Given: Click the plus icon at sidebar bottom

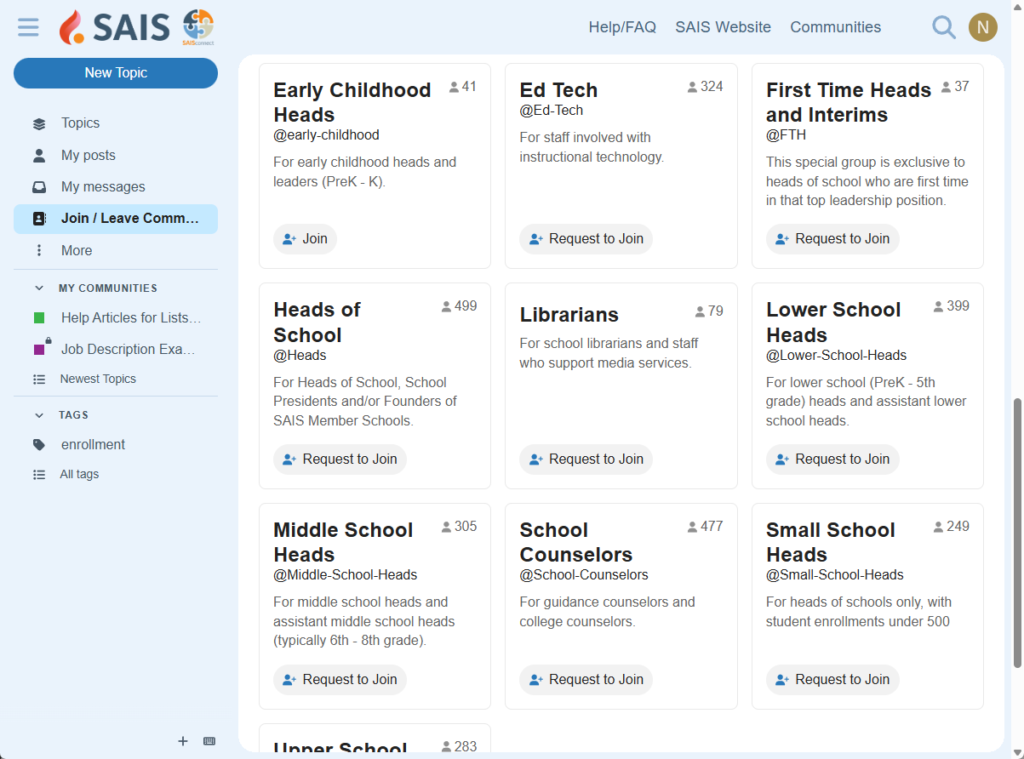Looking at the screenshot, I should (x=182, y=741).
